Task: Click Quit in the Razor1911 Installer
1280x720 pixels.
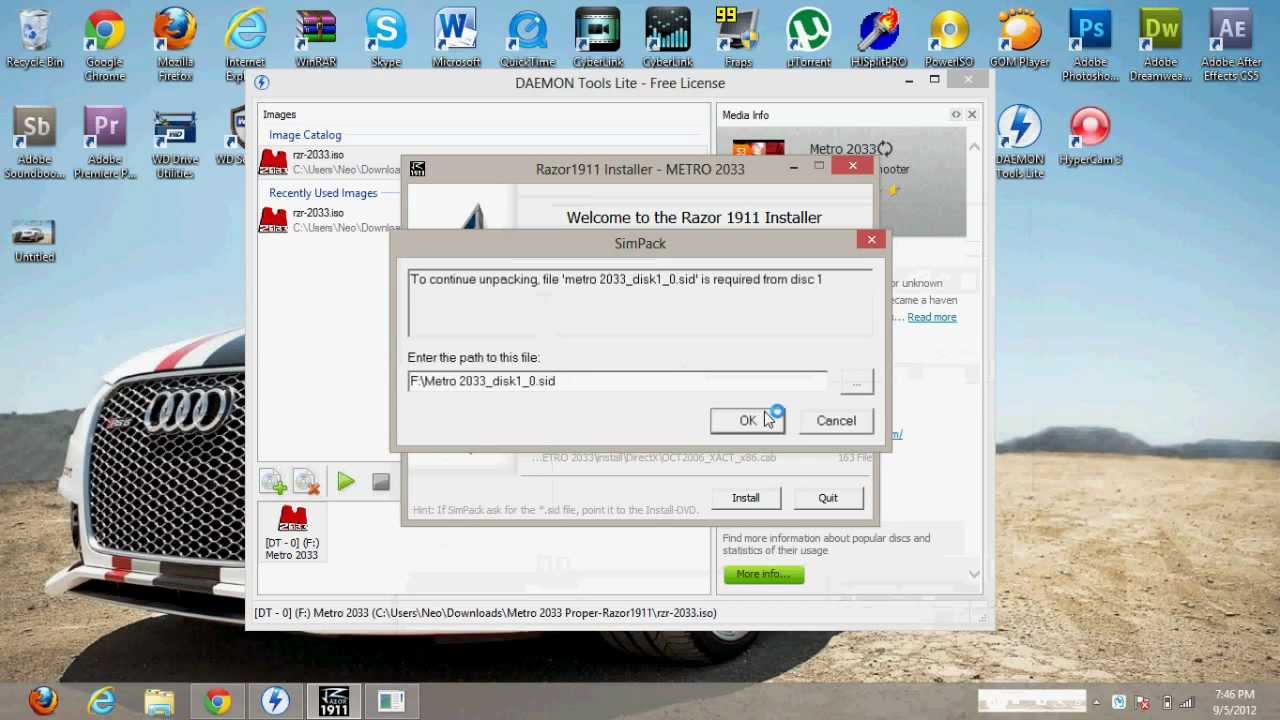Action: pyautogui.click(x=828, y=498)
